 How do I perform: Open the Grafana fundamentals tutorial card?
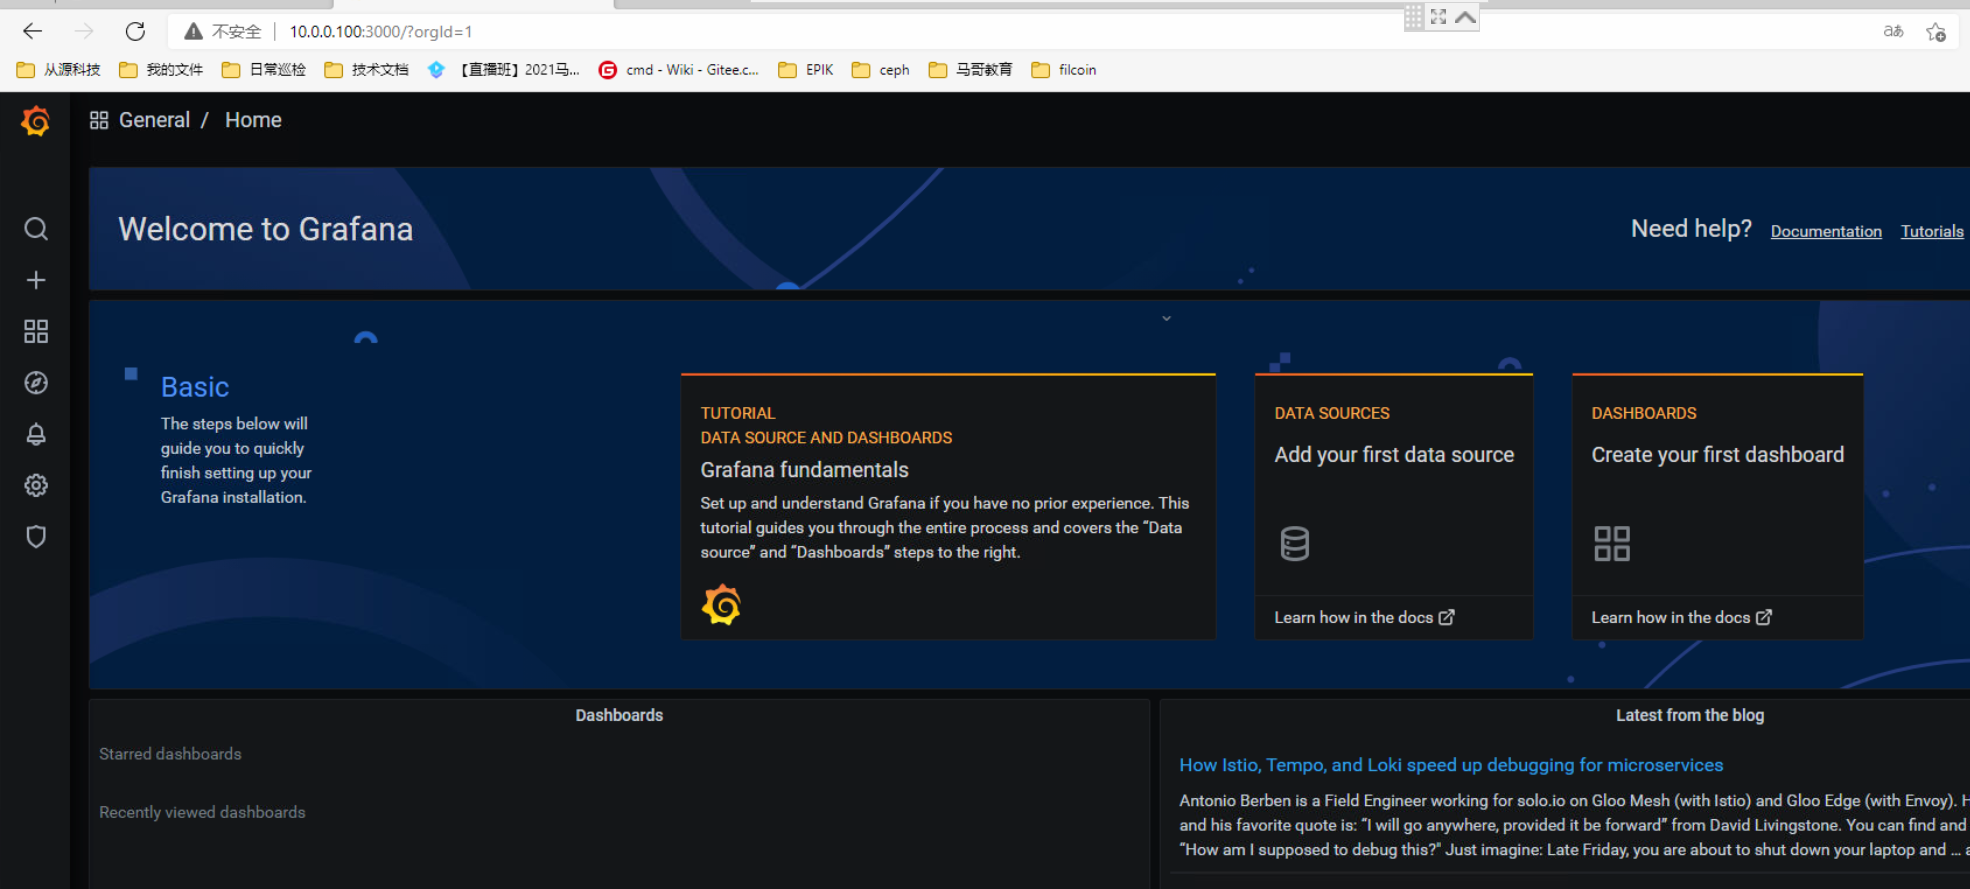coord(948,507)
